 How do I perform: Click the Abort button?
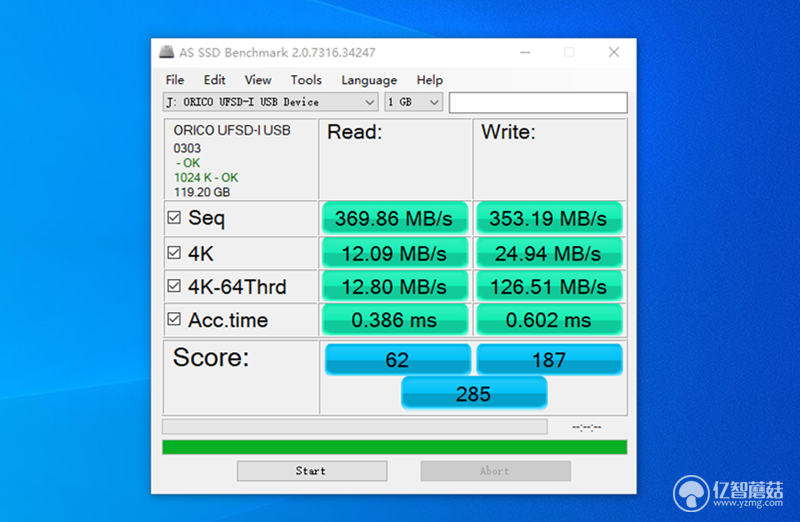tap(495, 471)
